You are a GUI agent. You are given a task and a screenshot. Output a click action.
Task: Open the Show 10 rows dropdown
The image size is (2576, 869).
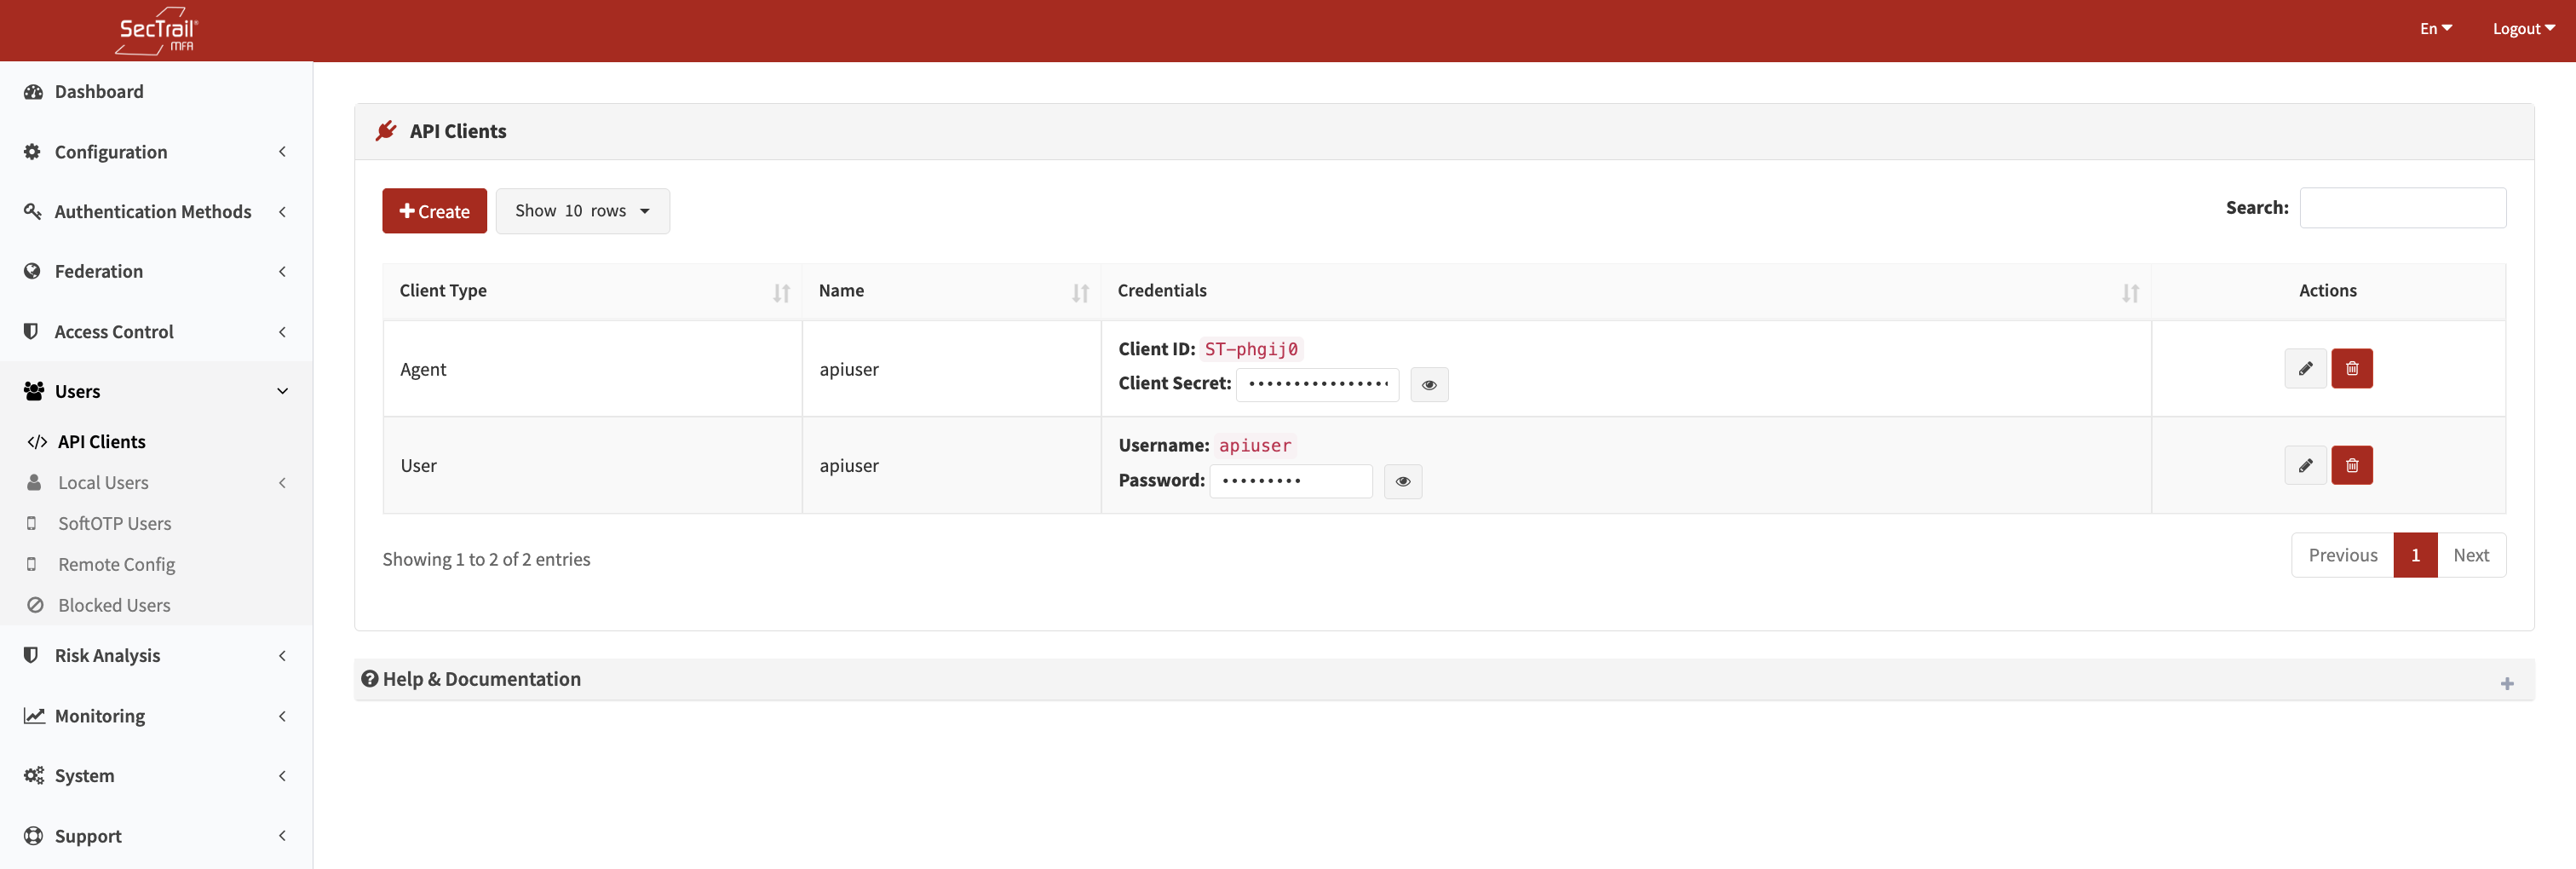(582, 211)
